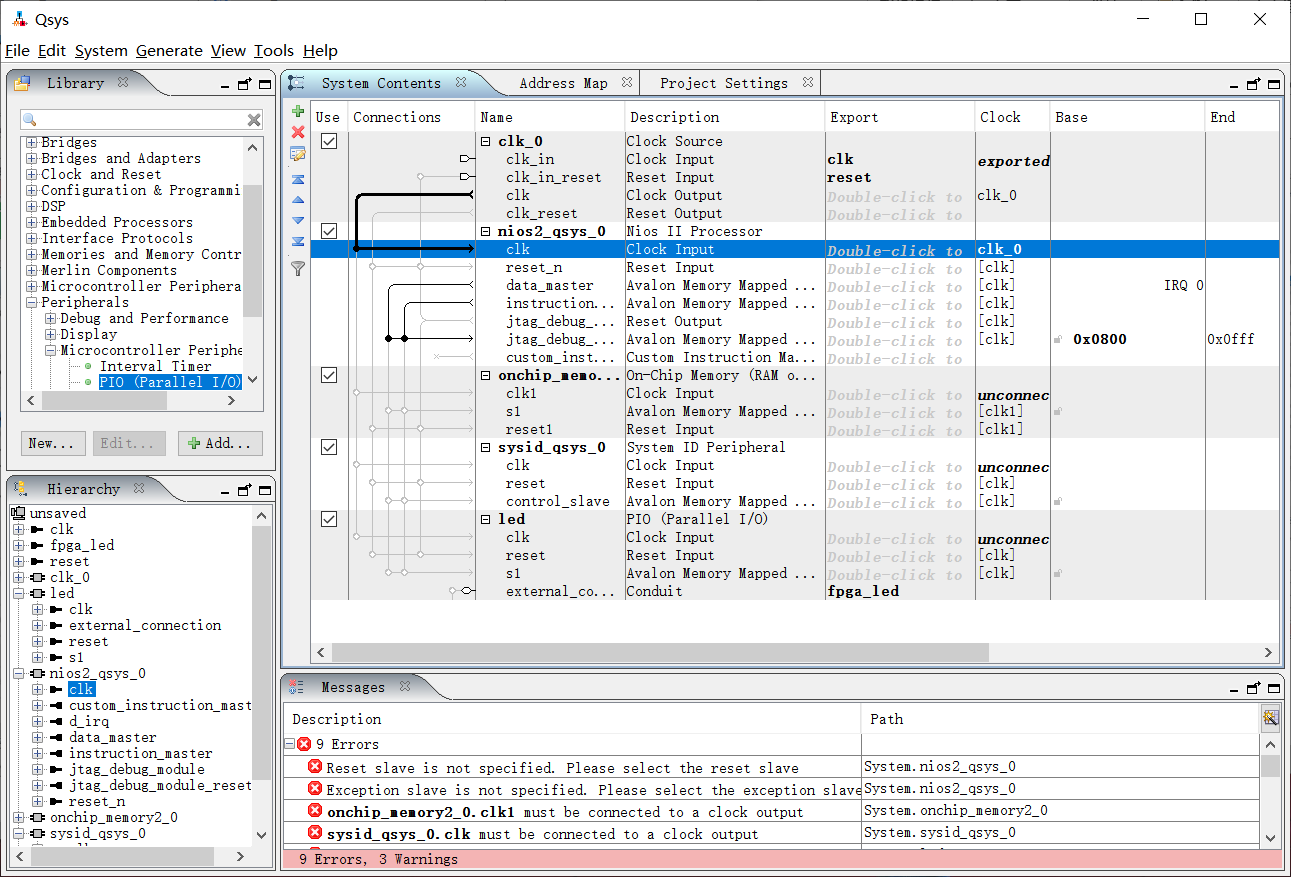1291x877 pixels.
Task: Switch to the Address Map tab
Action: click(x=563, y=84)
